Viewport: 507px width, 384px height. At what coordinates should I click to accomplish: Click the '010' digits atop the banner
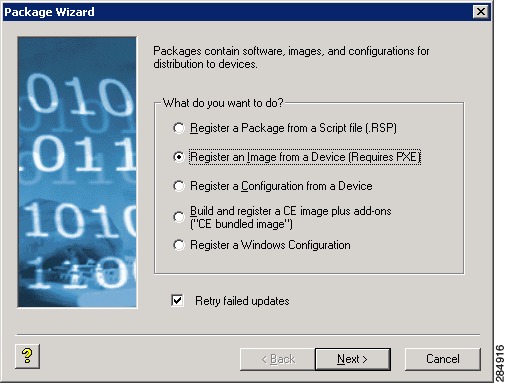coord(78,96)
